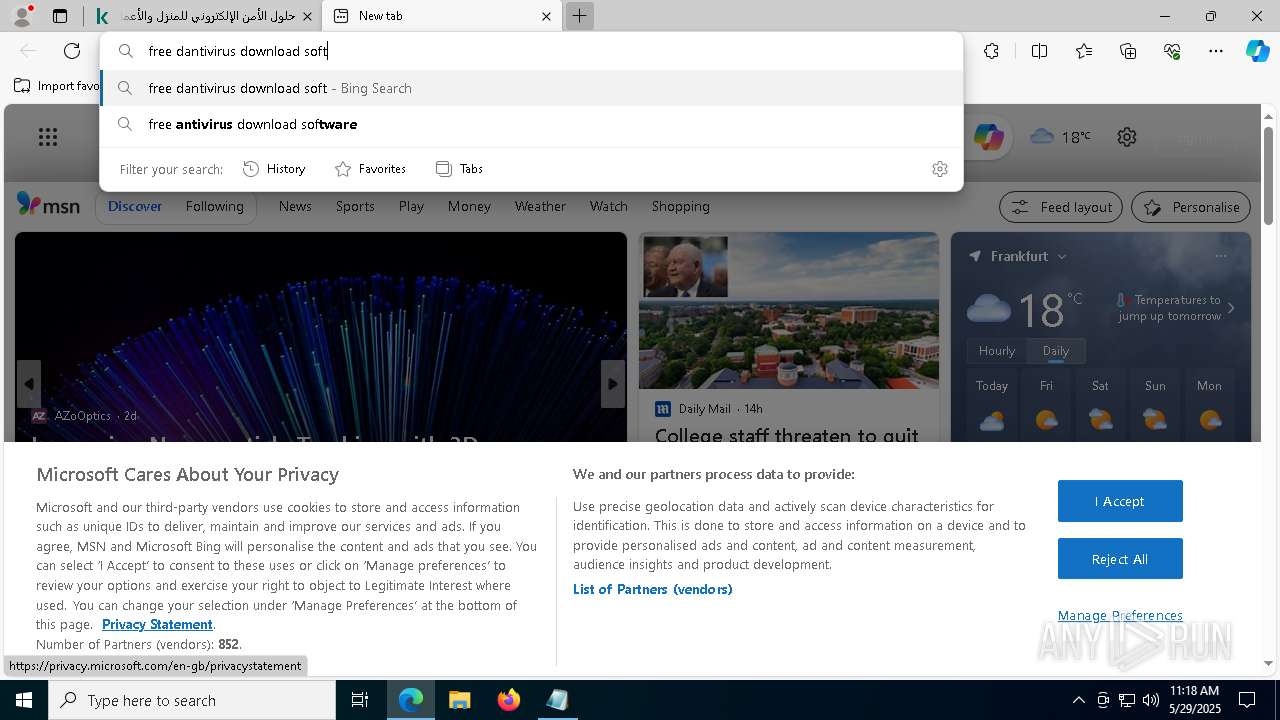Open Microsoft Edge taskbar icon
This screenshot has height=720, width=1280.
tap(411, 700)
